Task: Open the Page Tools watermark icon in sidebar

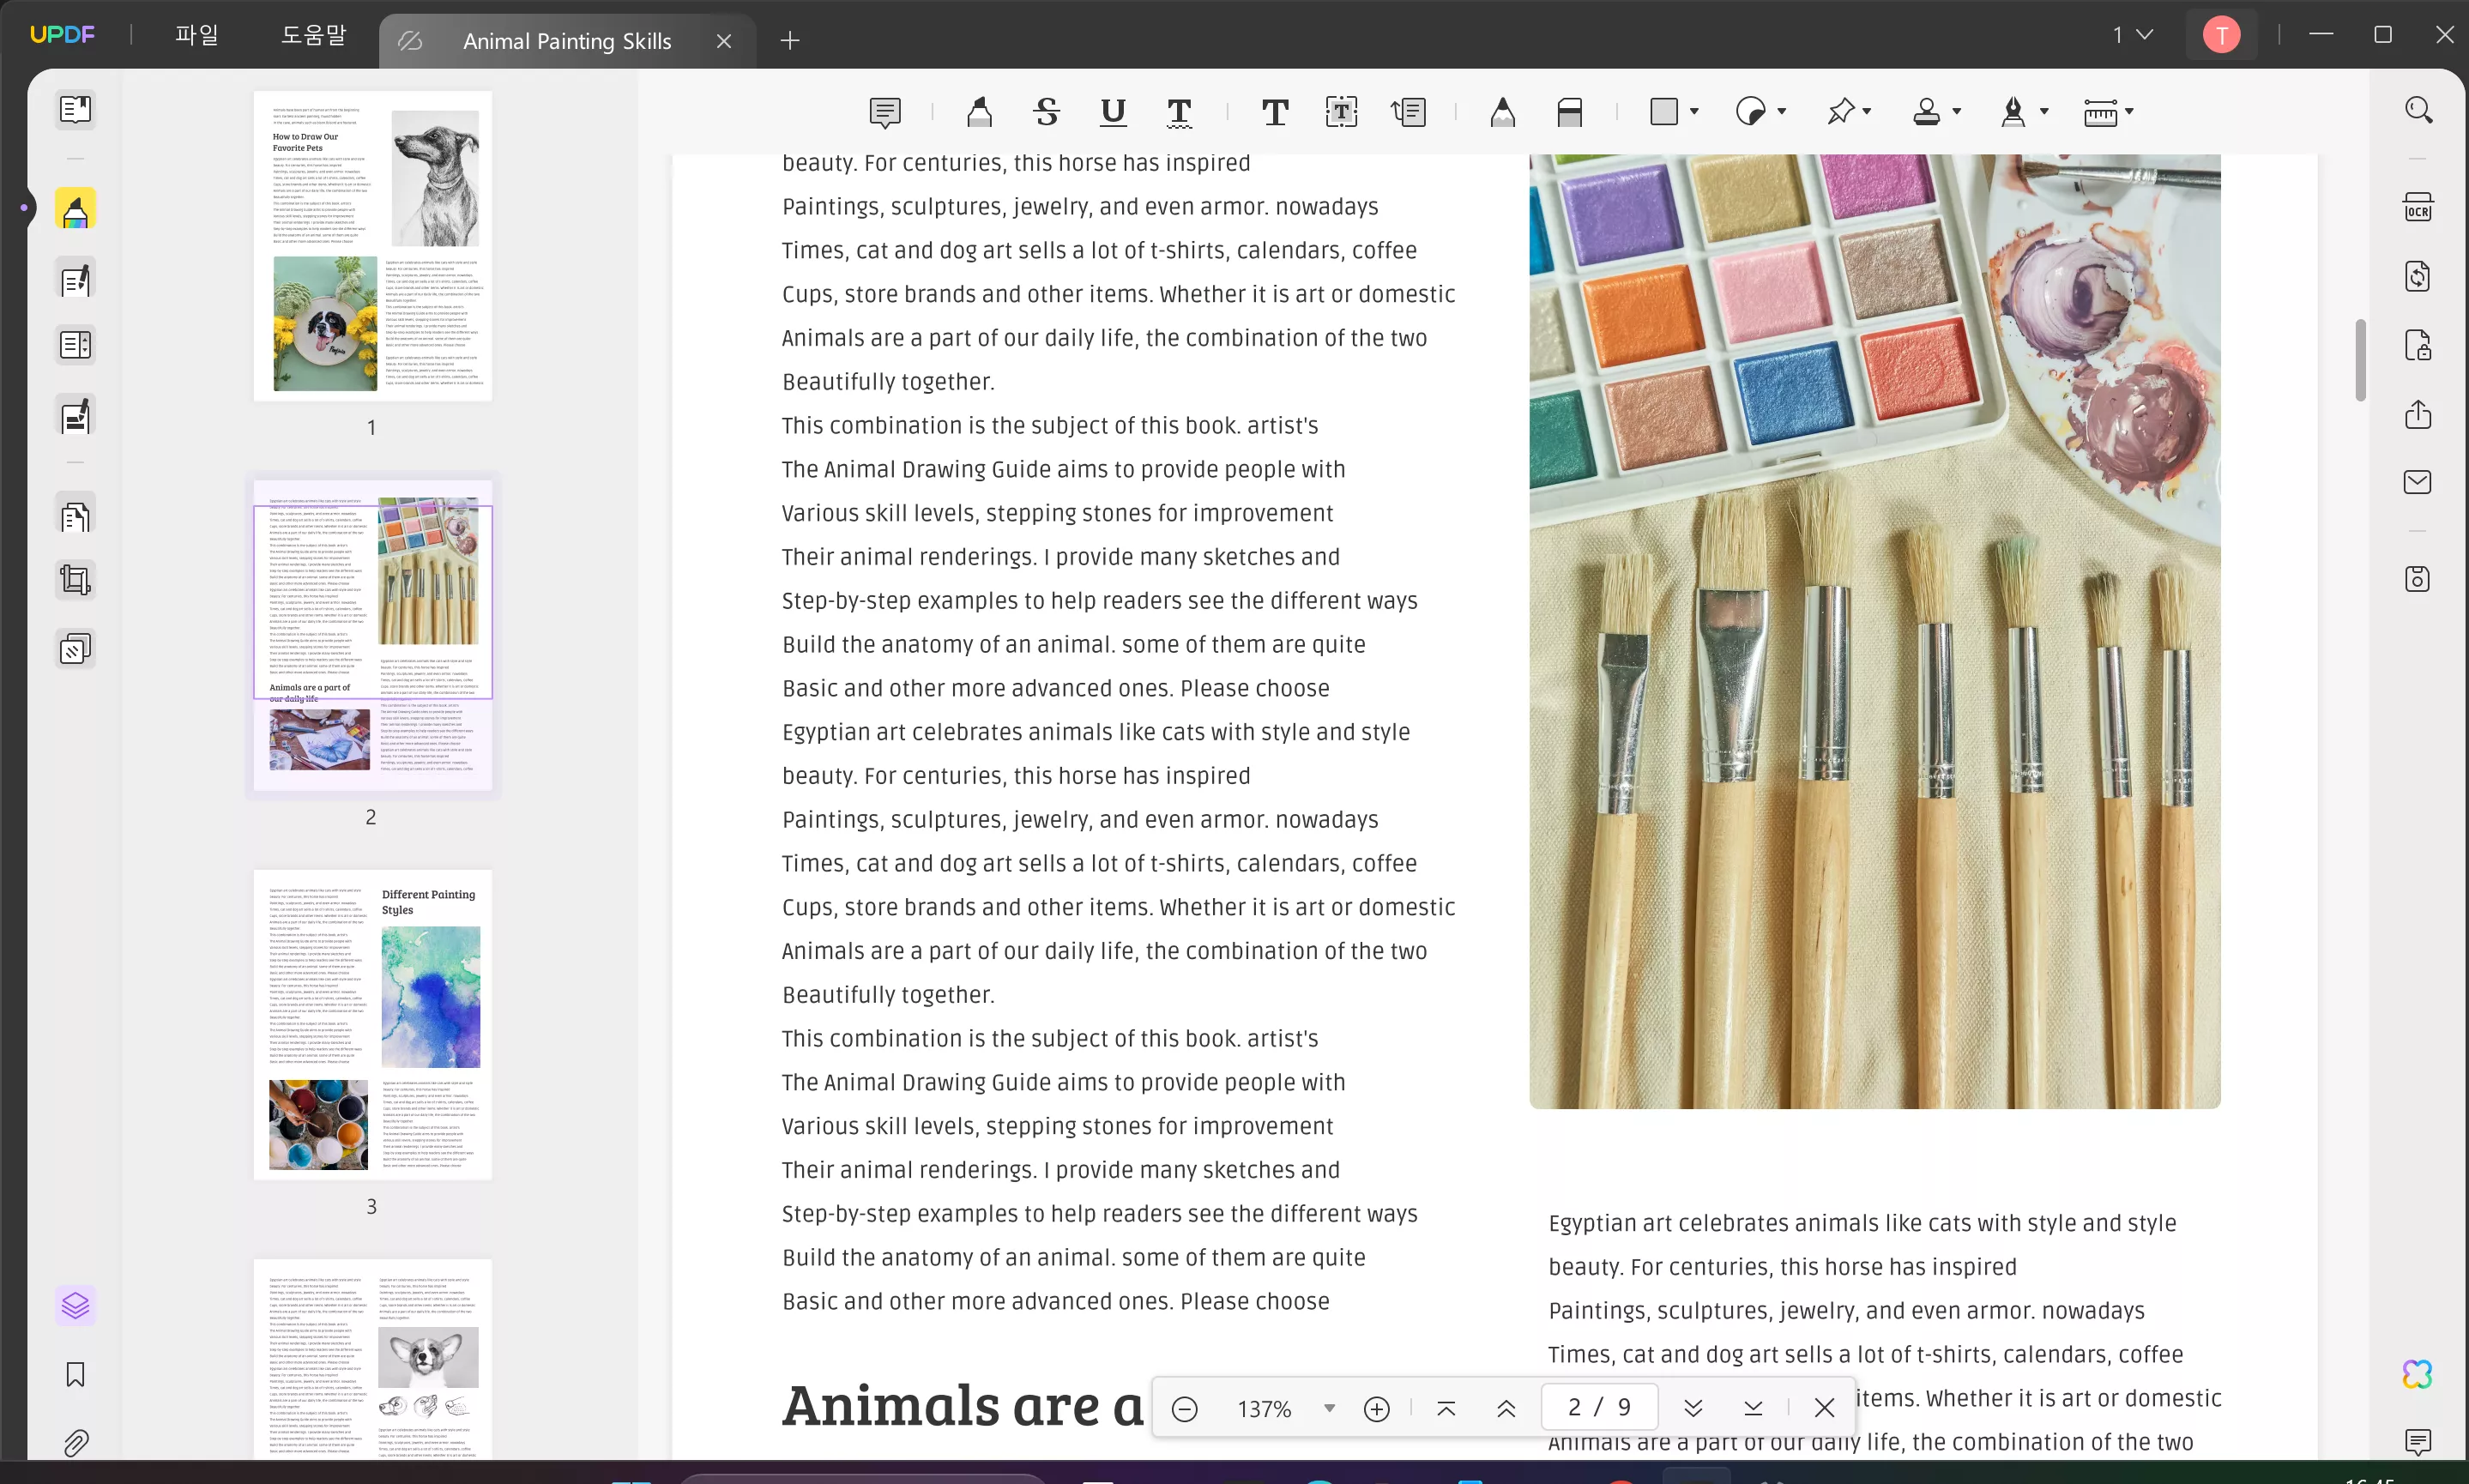Action: coord(75,650)
